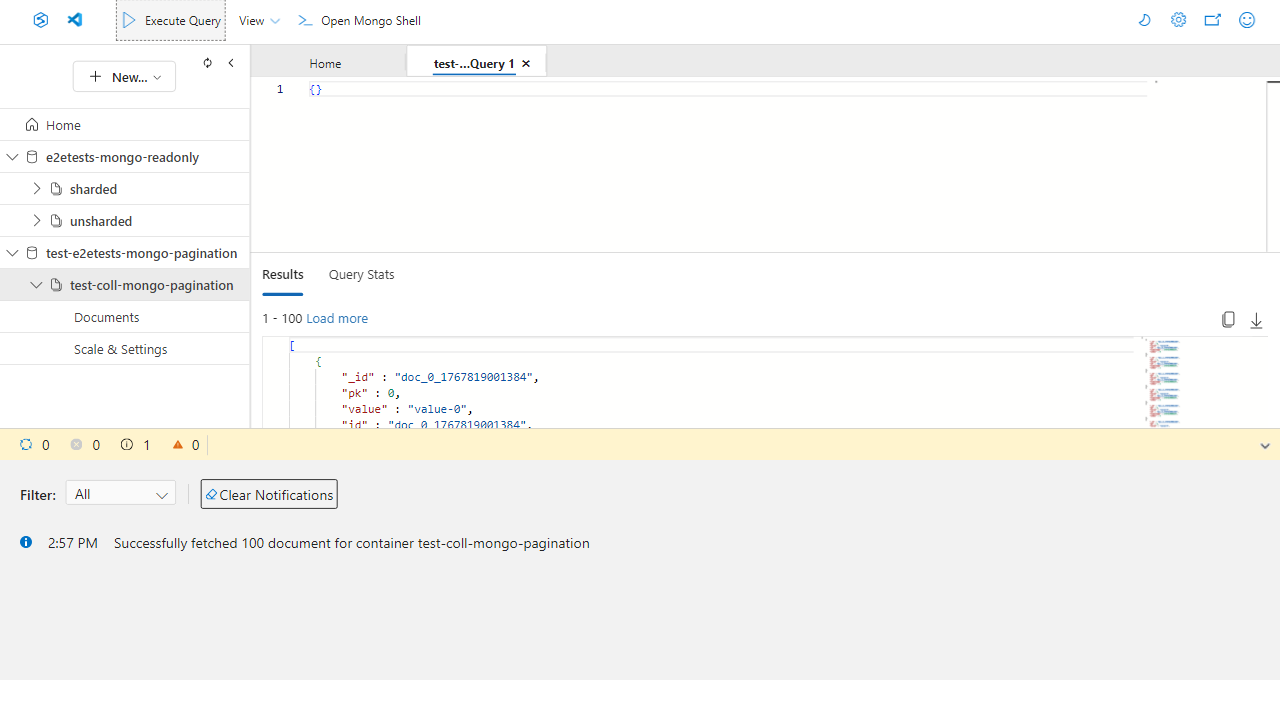This screenshot has width=1280, height=720.
Task: Expand the sharded collection node
Action: (x=37, y=189)
